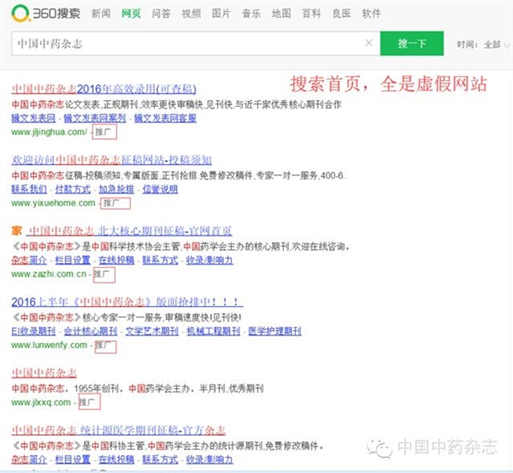
Task: Open the 音乐 tab
Action: (x=251, y=13)
